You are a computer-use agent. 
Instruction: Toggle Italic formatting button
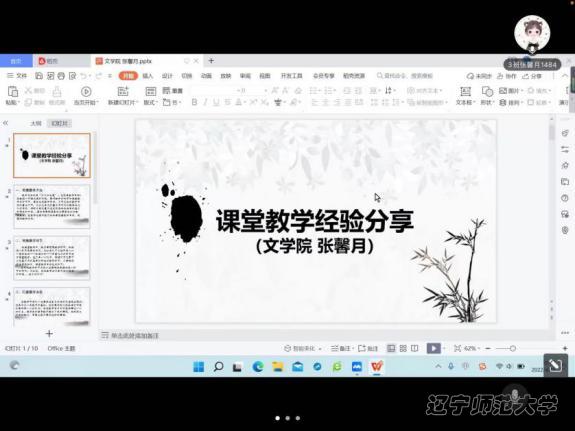pos(205,102)
